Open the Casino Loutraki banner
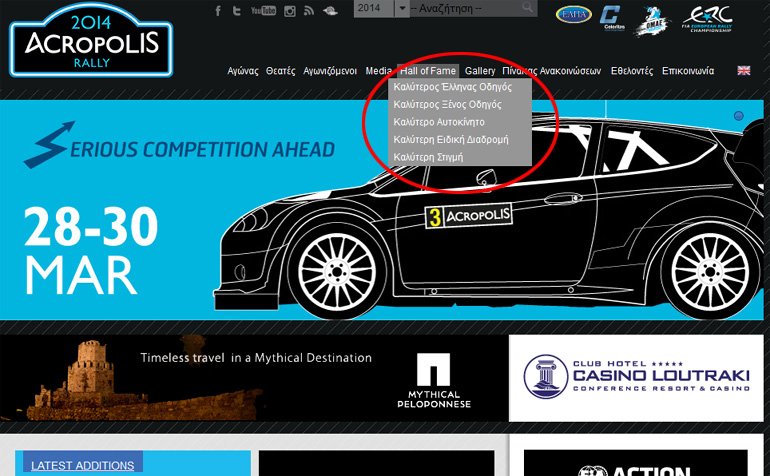The image size is (770, 476). coord(636,378)
